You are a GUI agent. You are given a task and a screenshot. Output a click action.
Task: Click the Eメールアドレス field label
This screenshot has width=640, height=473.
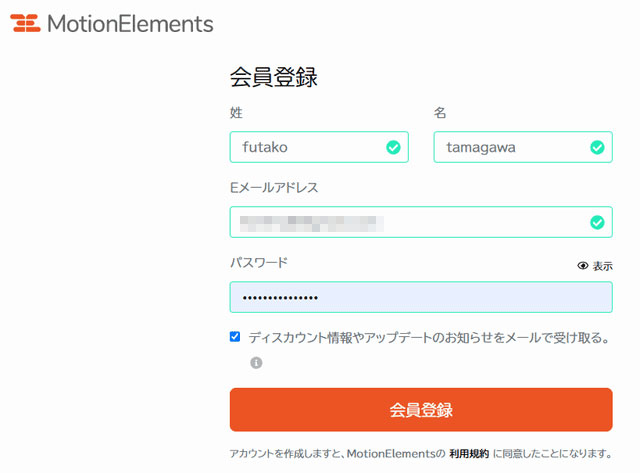[x=274, y=187]
